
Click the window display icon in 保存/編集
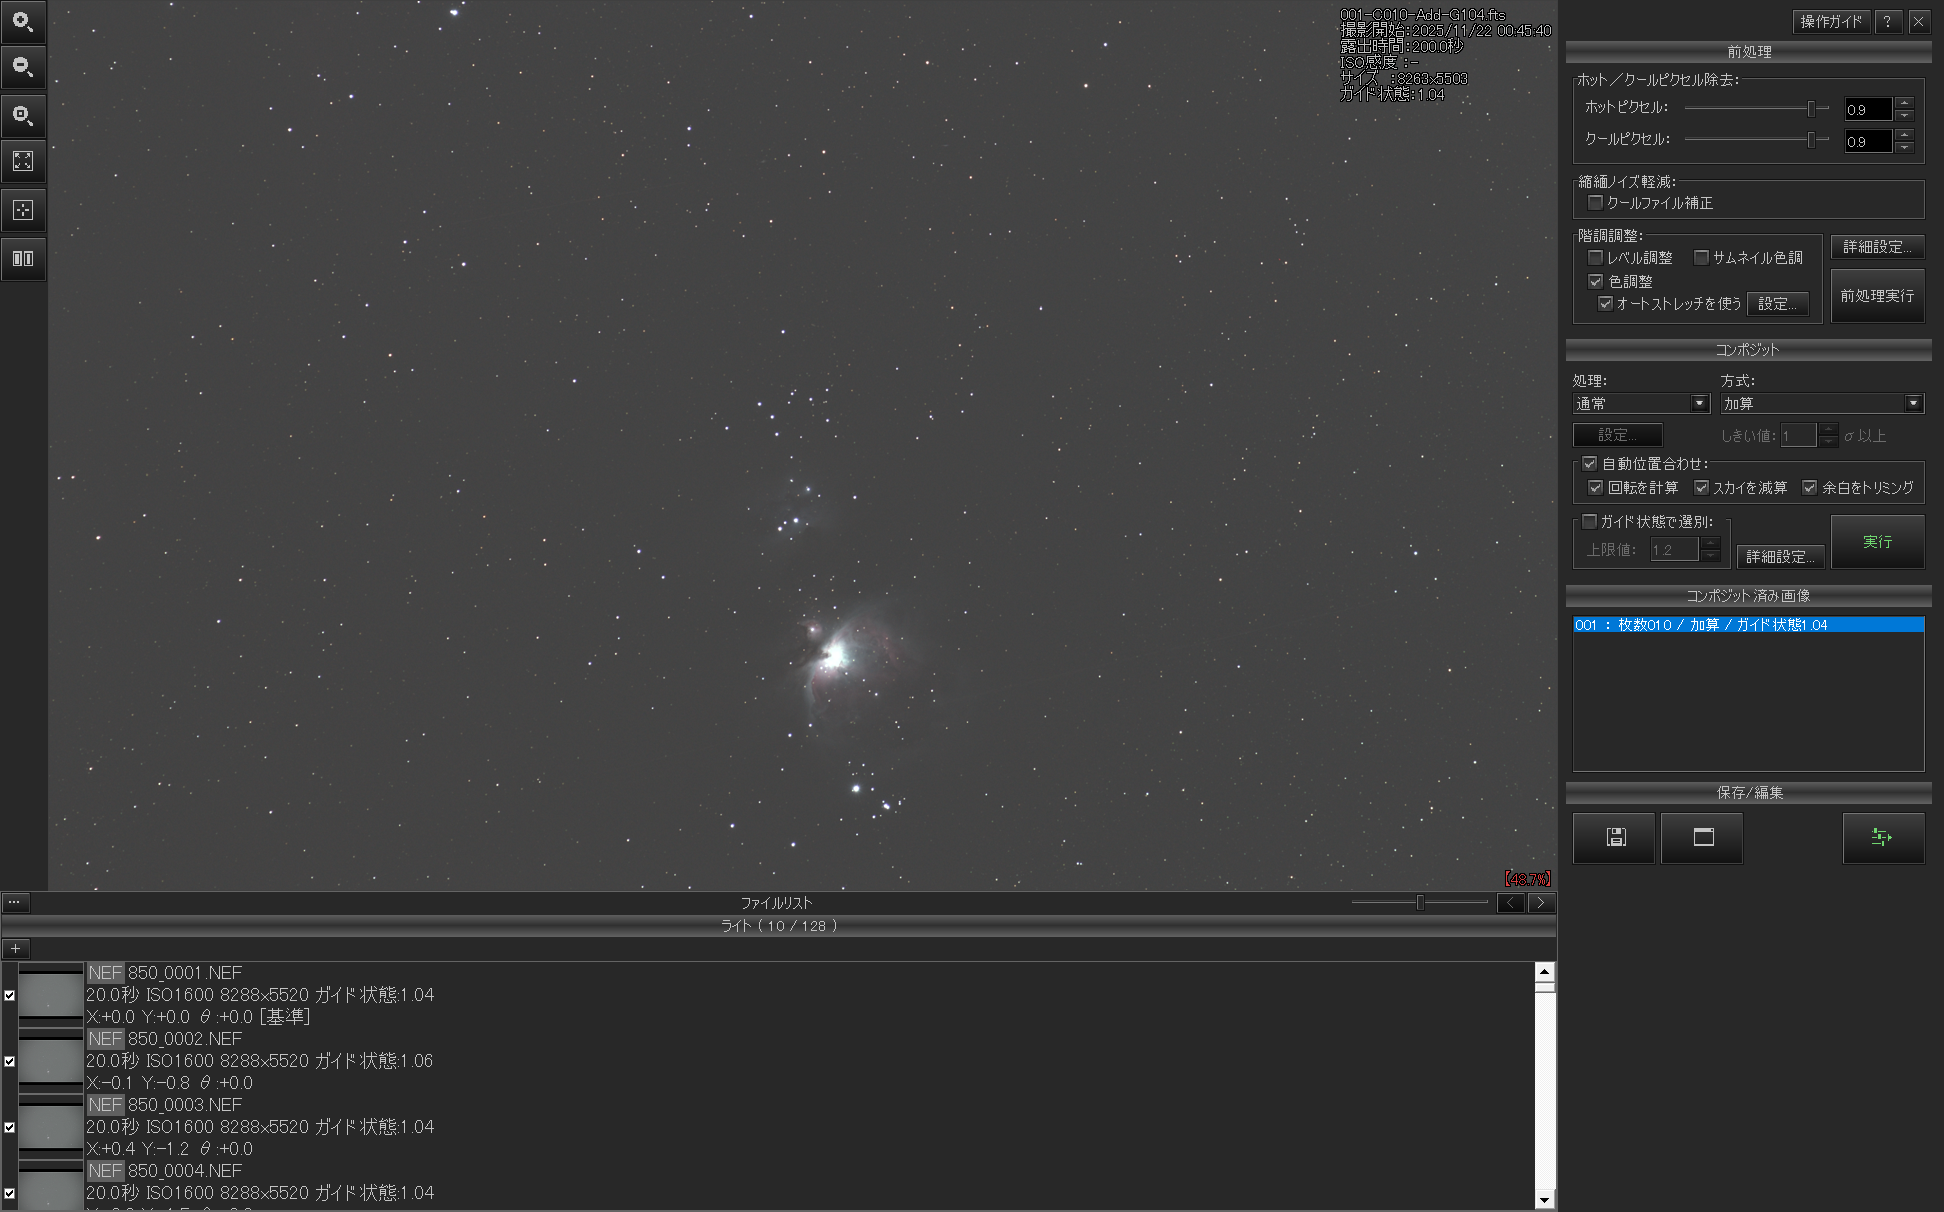1702,838
